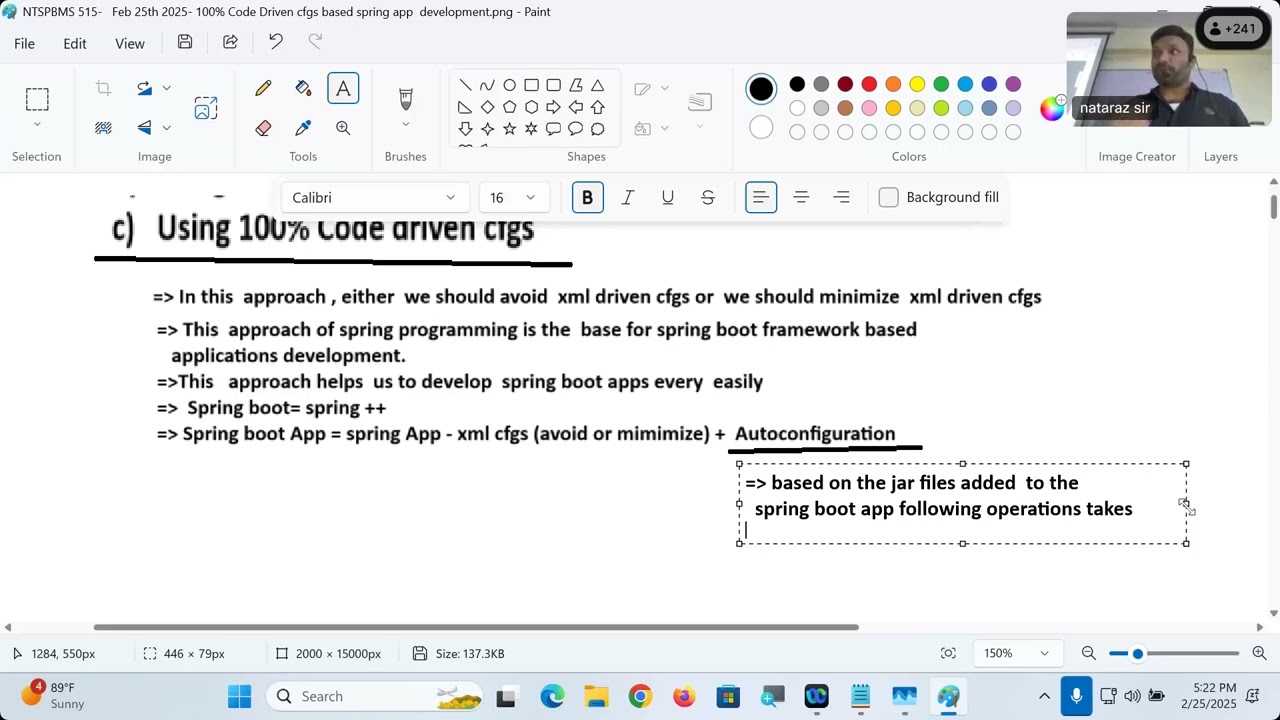The width and height of the screenshot is (1280, 720).
Task: Click the Image resize and skew icon
Action: (206, 108)
